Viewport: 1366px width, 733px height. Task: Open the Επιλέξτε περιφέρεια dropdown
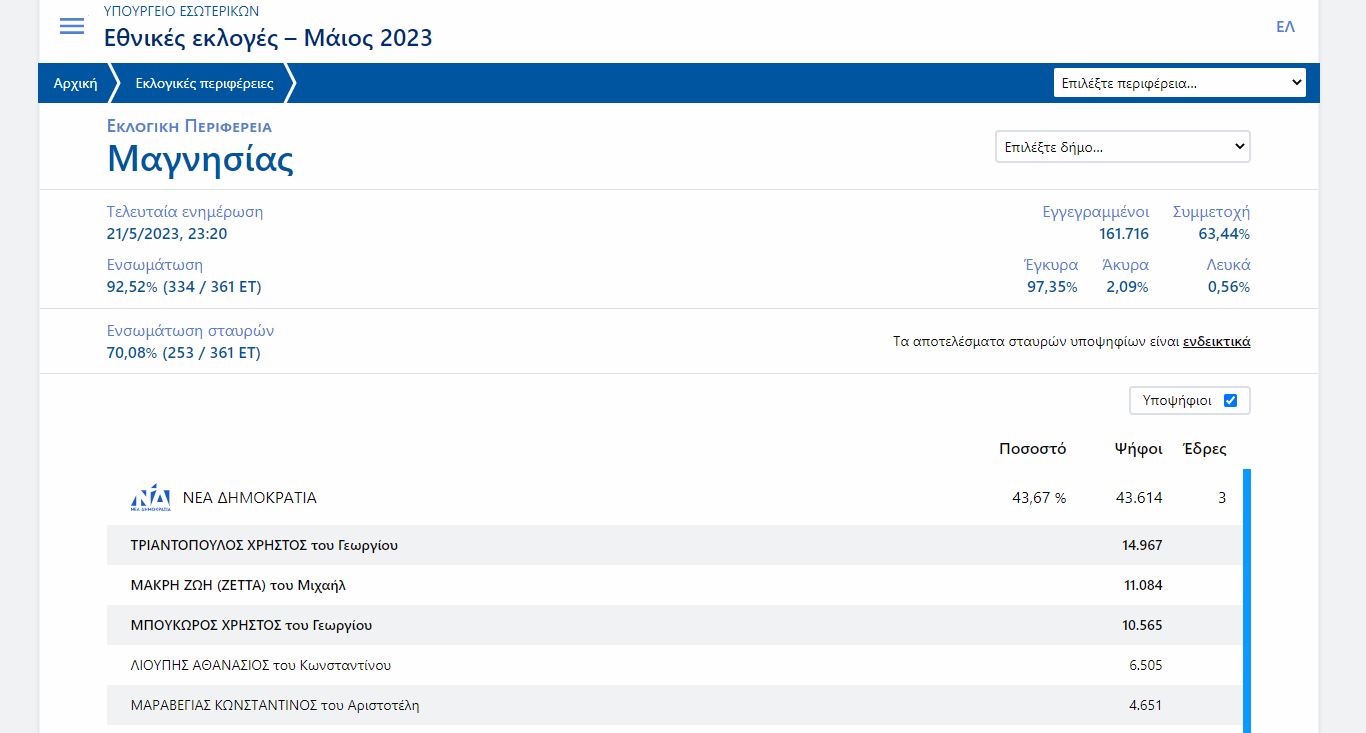click(1180, 83)
